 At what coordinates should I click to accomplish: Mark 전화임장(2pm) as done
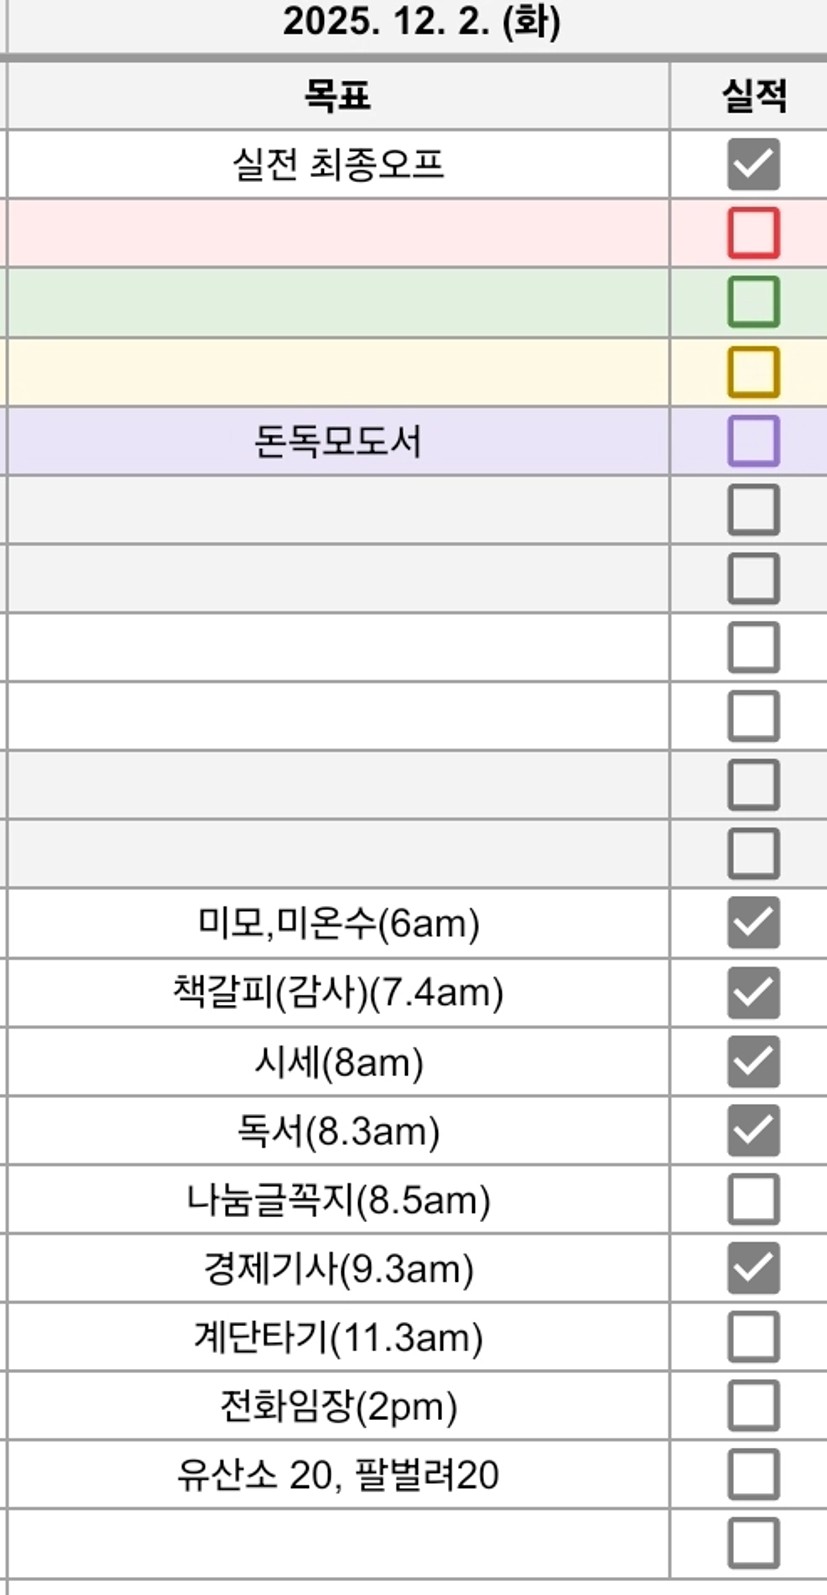[x=753, y=1406]
